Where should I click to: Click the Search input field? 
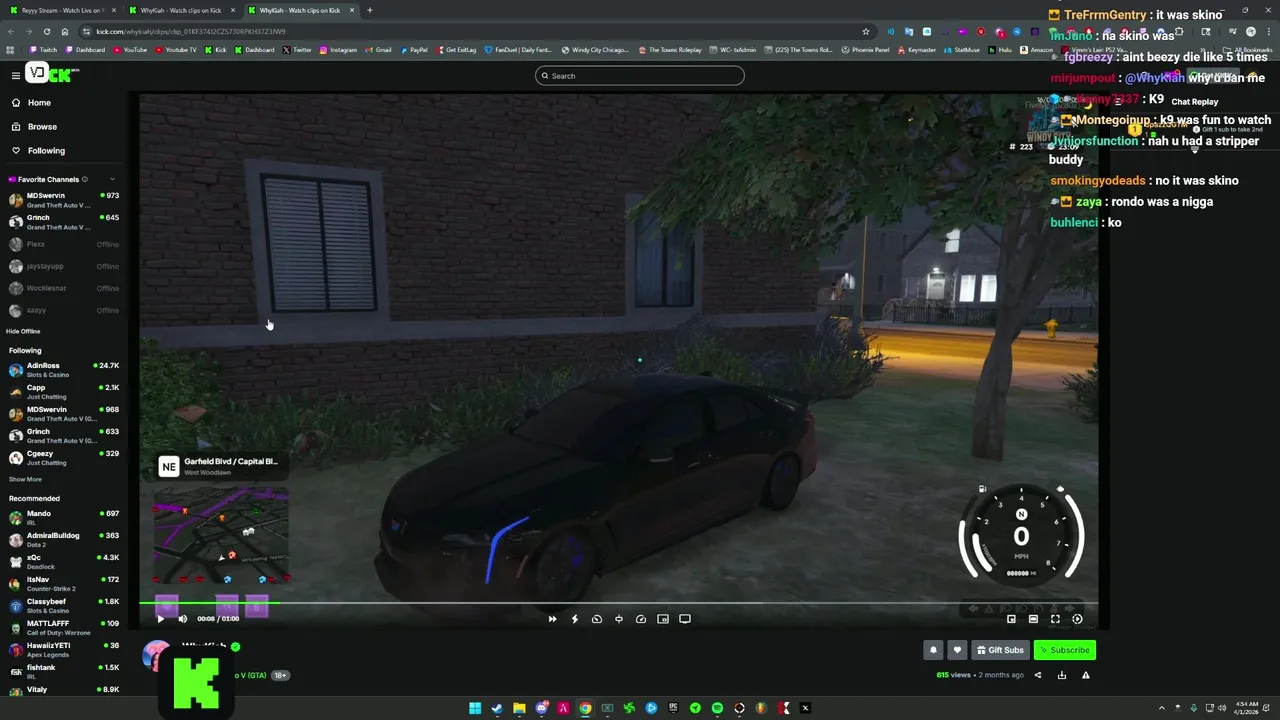640,76
